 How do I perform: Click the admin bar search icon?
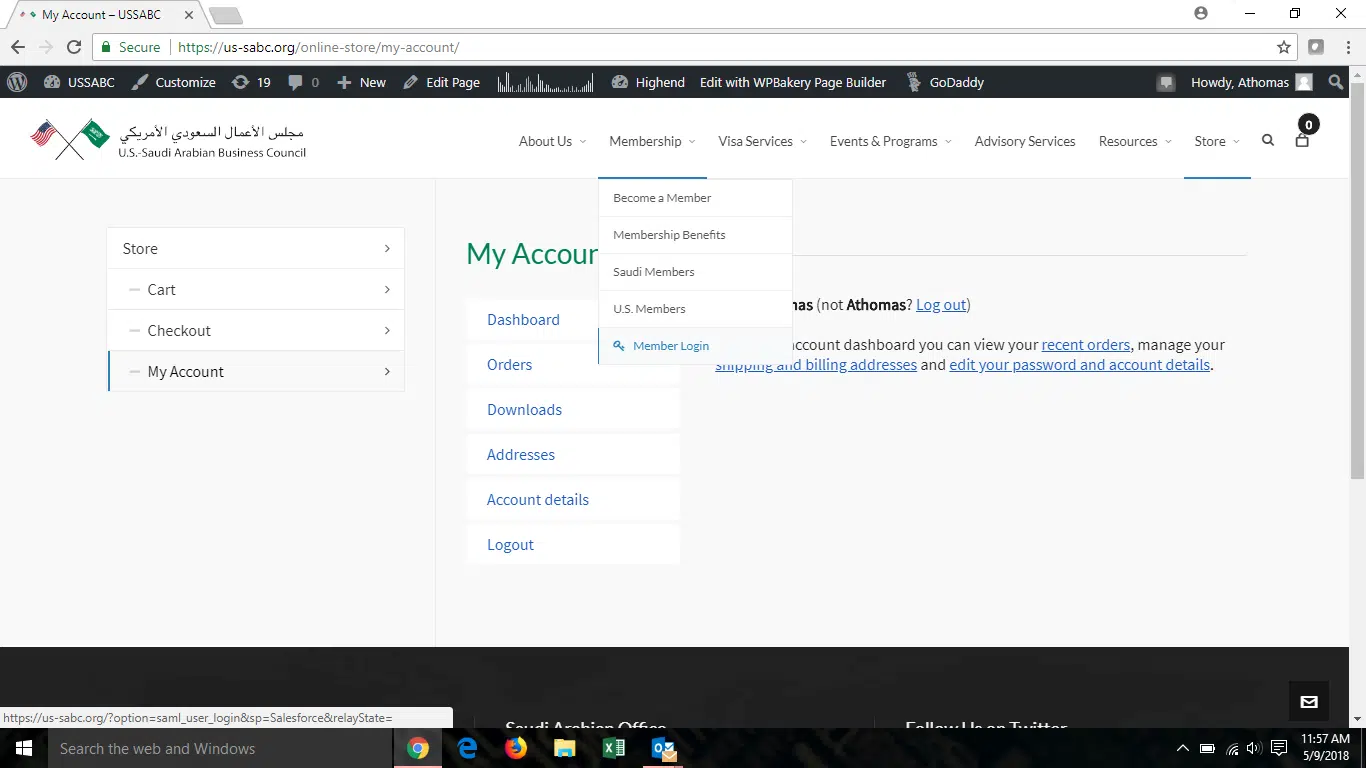[1336, 82]
